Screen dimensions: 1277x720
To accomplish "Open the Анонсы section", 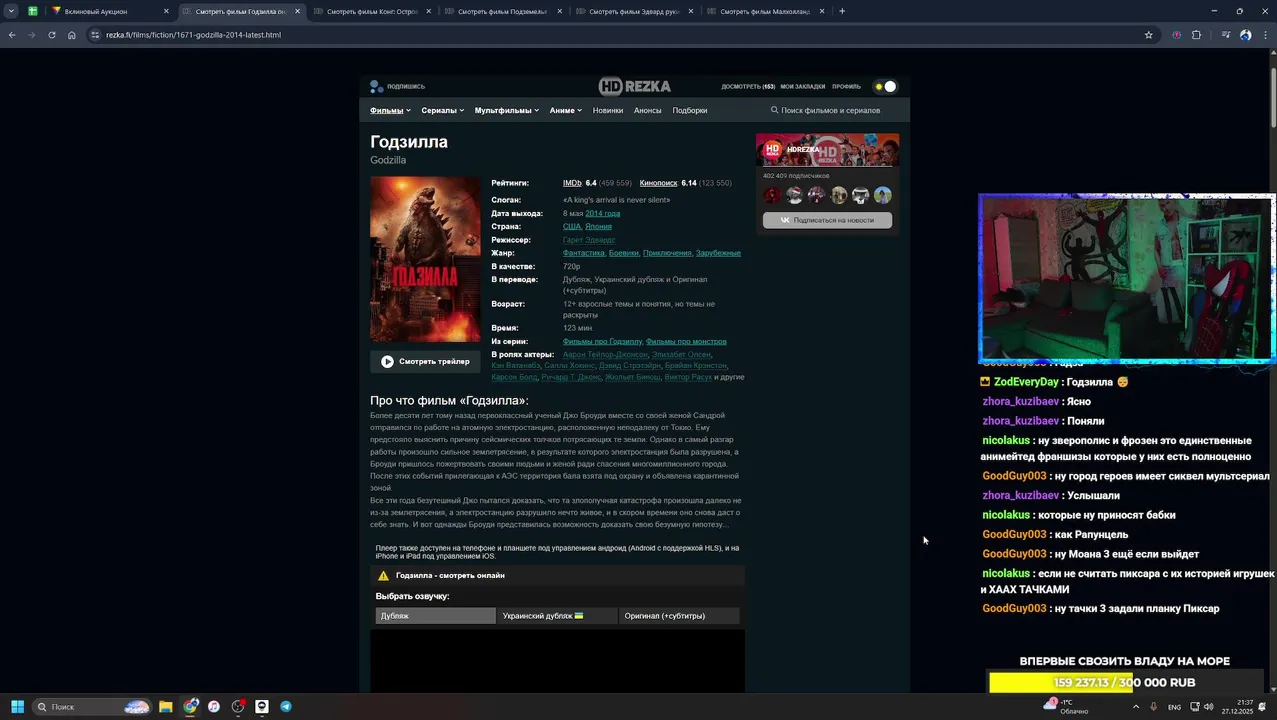I will click(647, 110).
